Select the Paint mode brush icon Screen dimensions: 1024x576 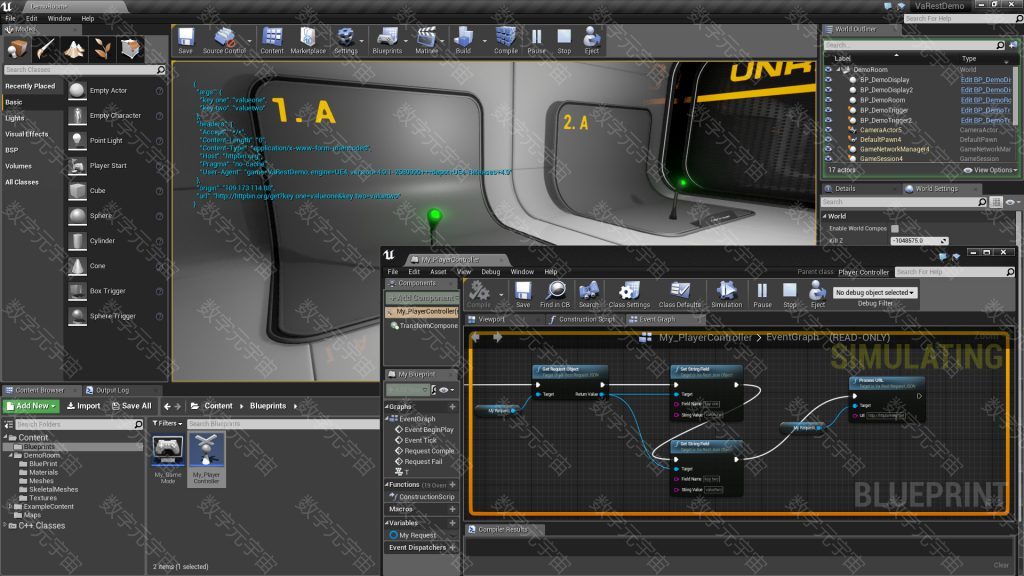tap(45, 49)
